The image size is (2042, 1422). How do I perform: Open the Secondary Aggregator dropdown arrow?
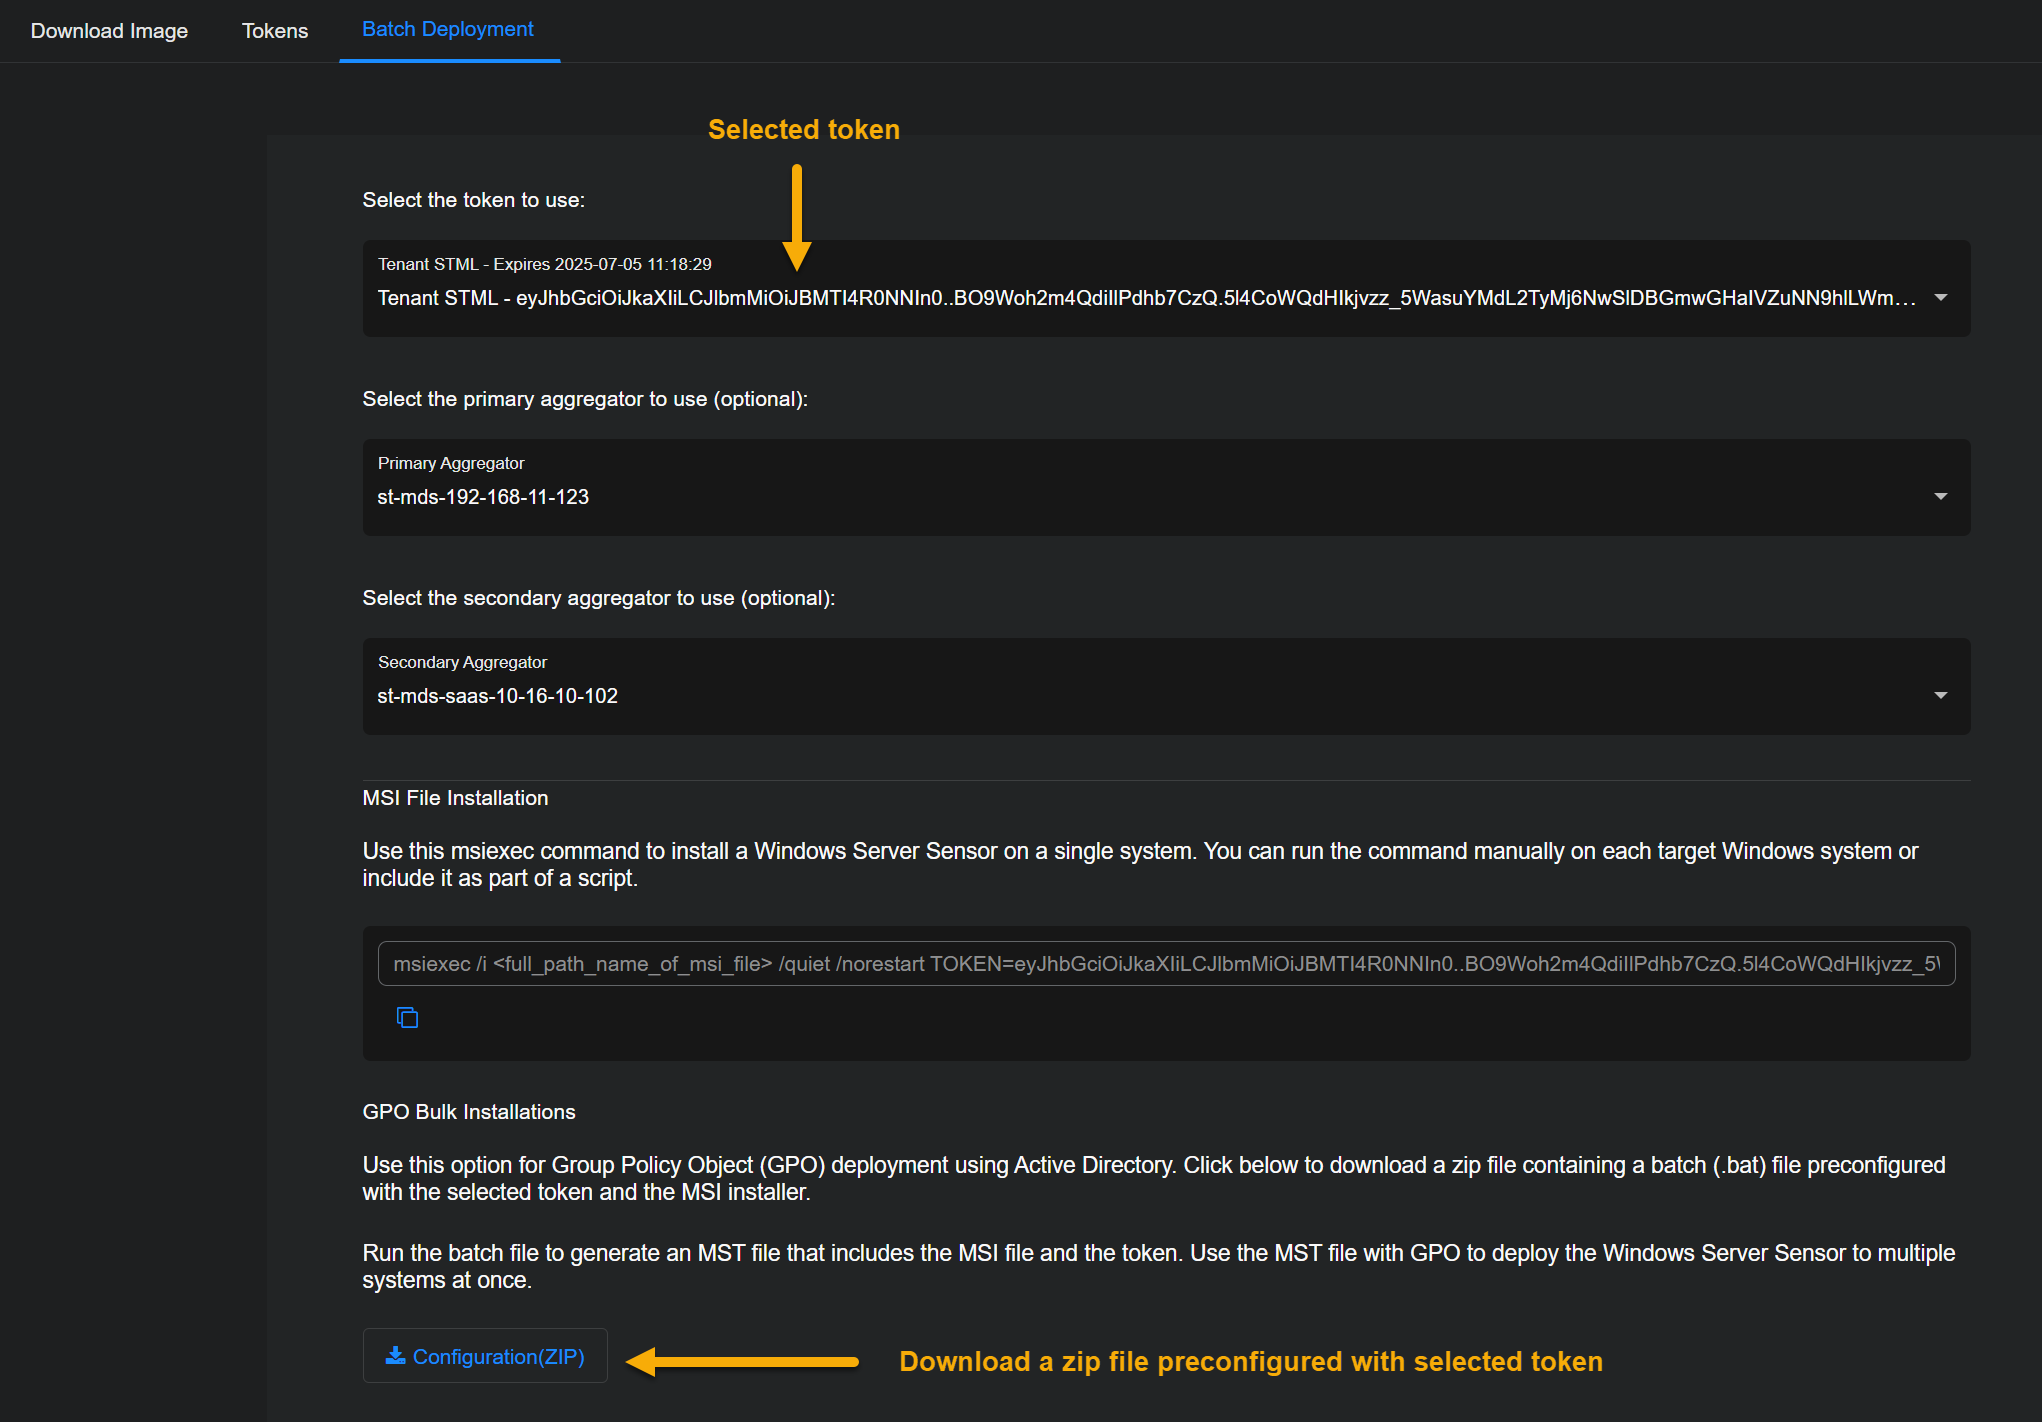(1940, 696)
